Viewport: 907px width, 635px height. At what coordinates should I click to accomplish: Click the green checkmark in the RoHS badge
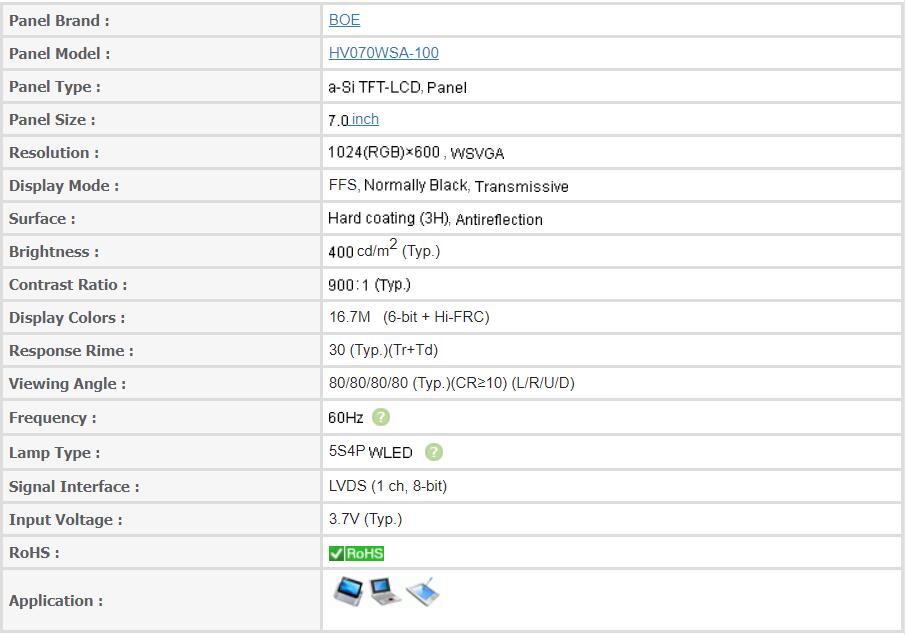[336, 553]
